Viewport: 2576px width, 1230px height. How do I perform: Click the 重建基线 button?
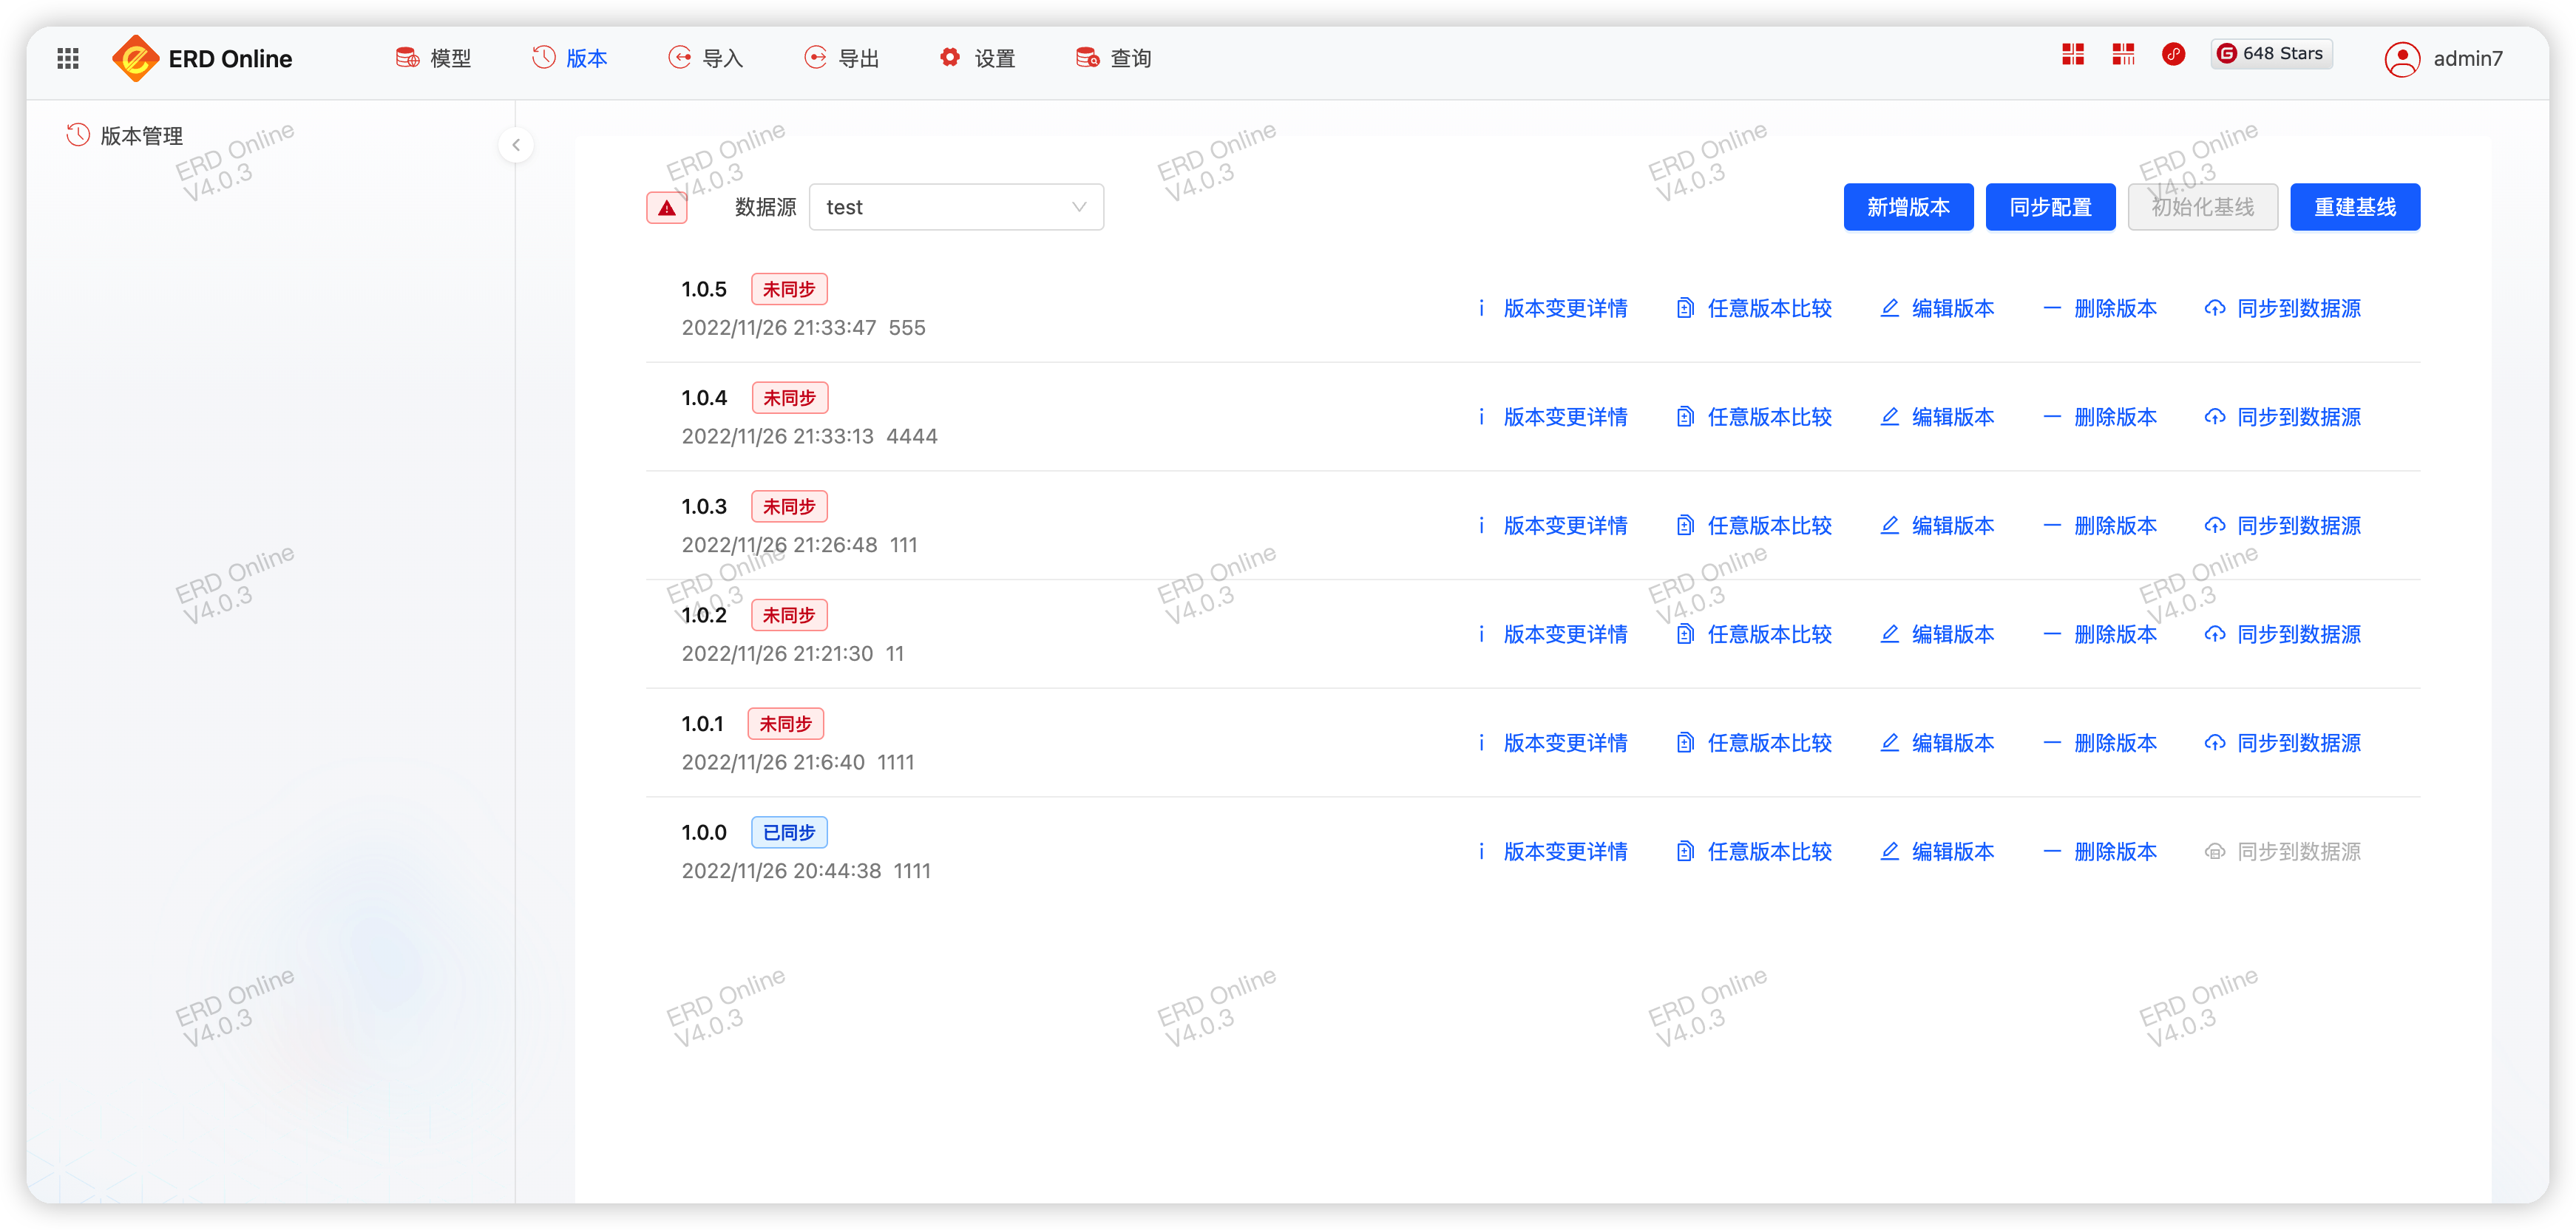click(2354, 207)
